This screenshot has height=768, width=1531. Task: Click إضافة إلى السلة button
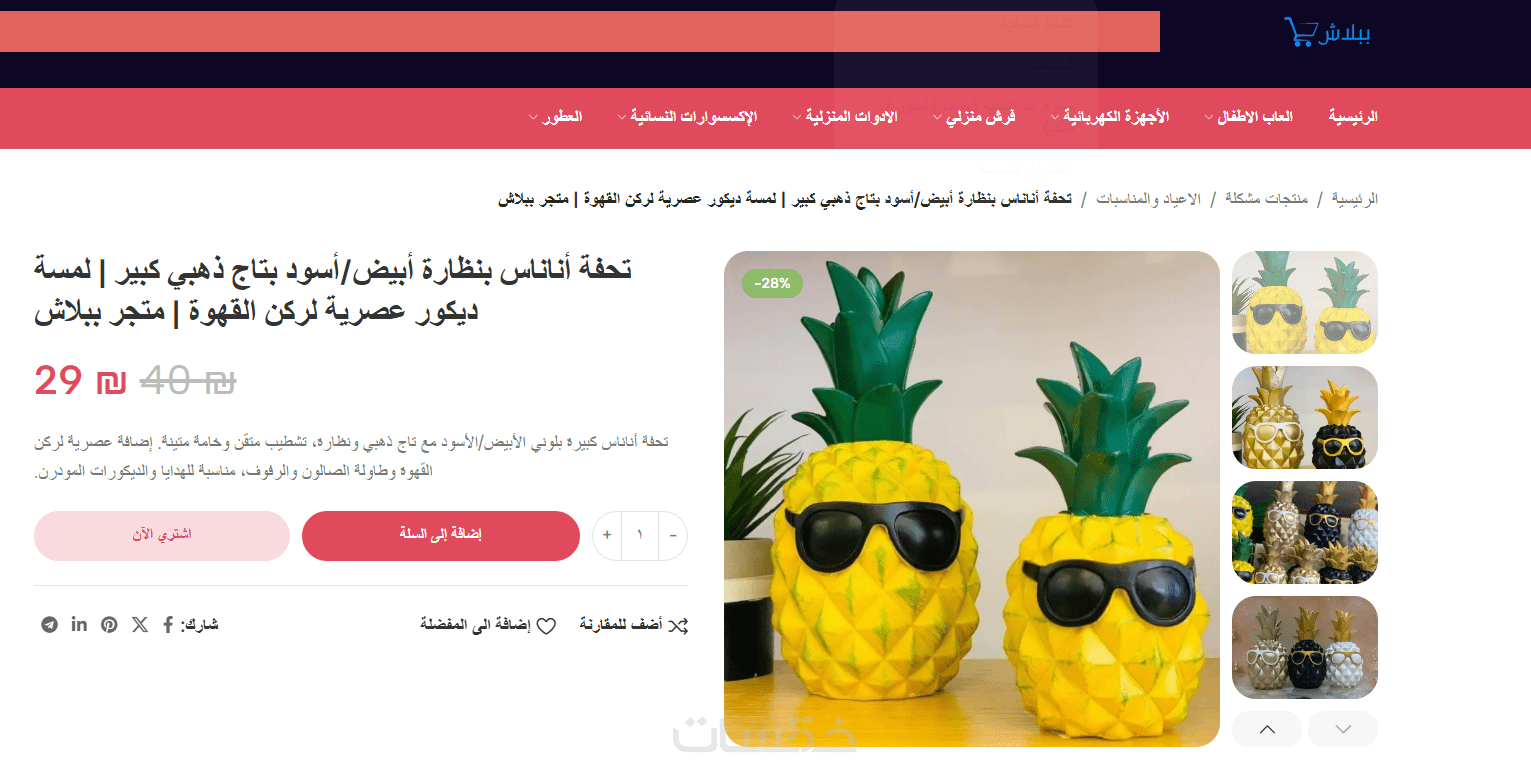tap(441, 536)
